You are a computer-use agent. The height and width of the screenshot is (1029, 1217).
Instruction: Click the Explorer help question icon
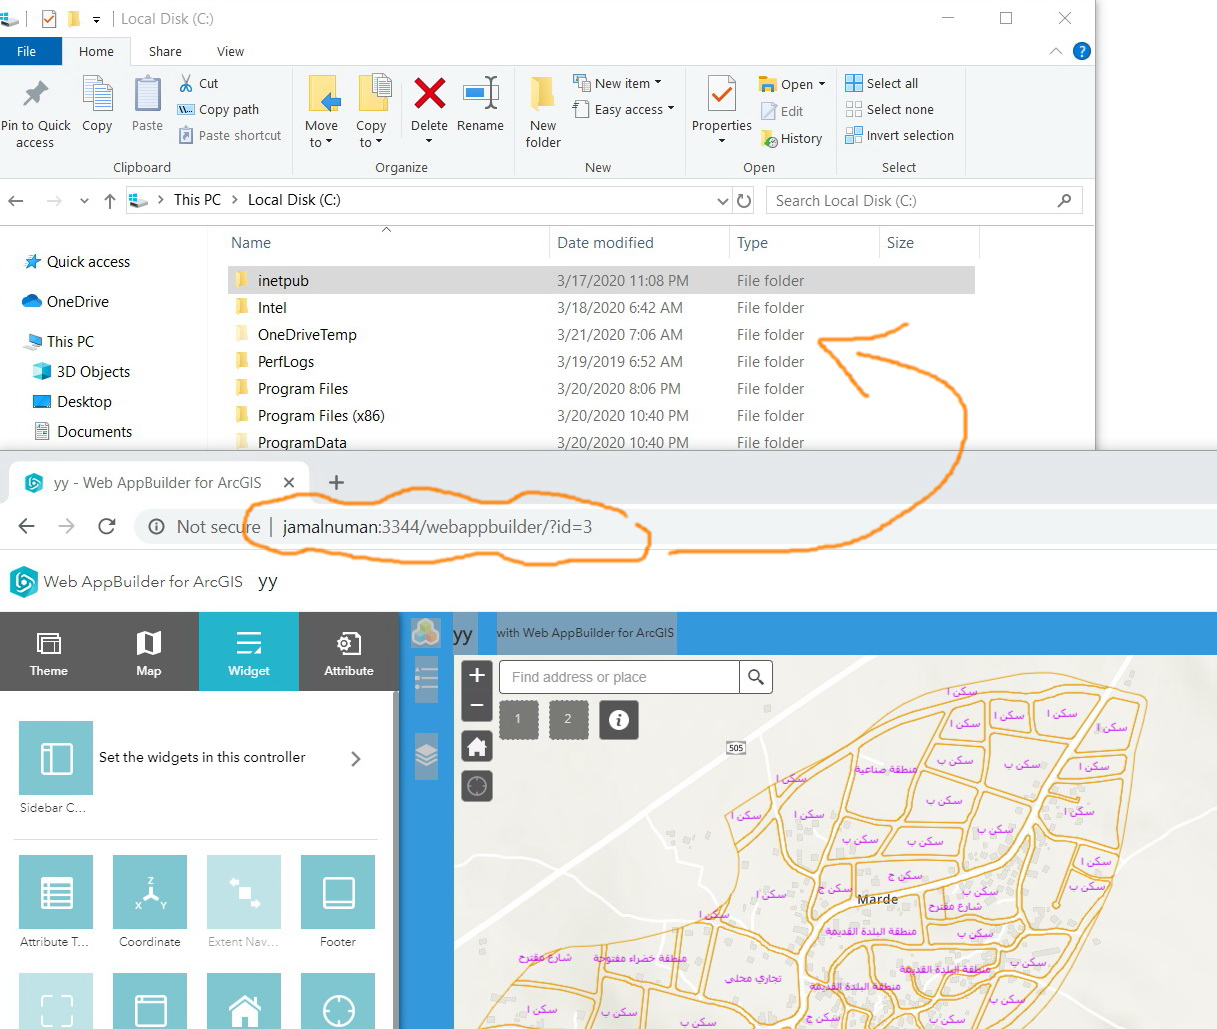pos(1082,51)
